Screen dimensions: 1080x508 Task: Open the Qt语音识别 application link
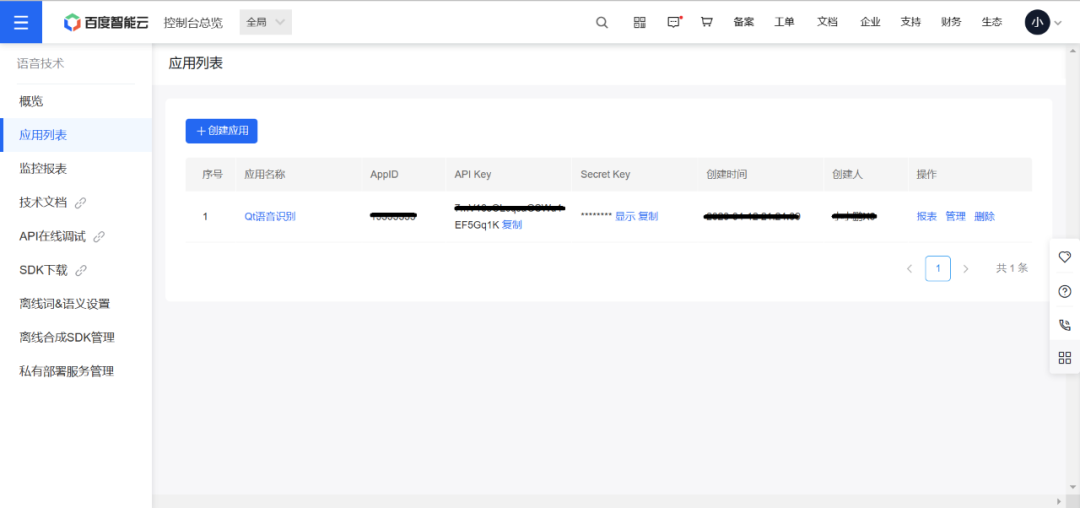[x=270, y=216]
